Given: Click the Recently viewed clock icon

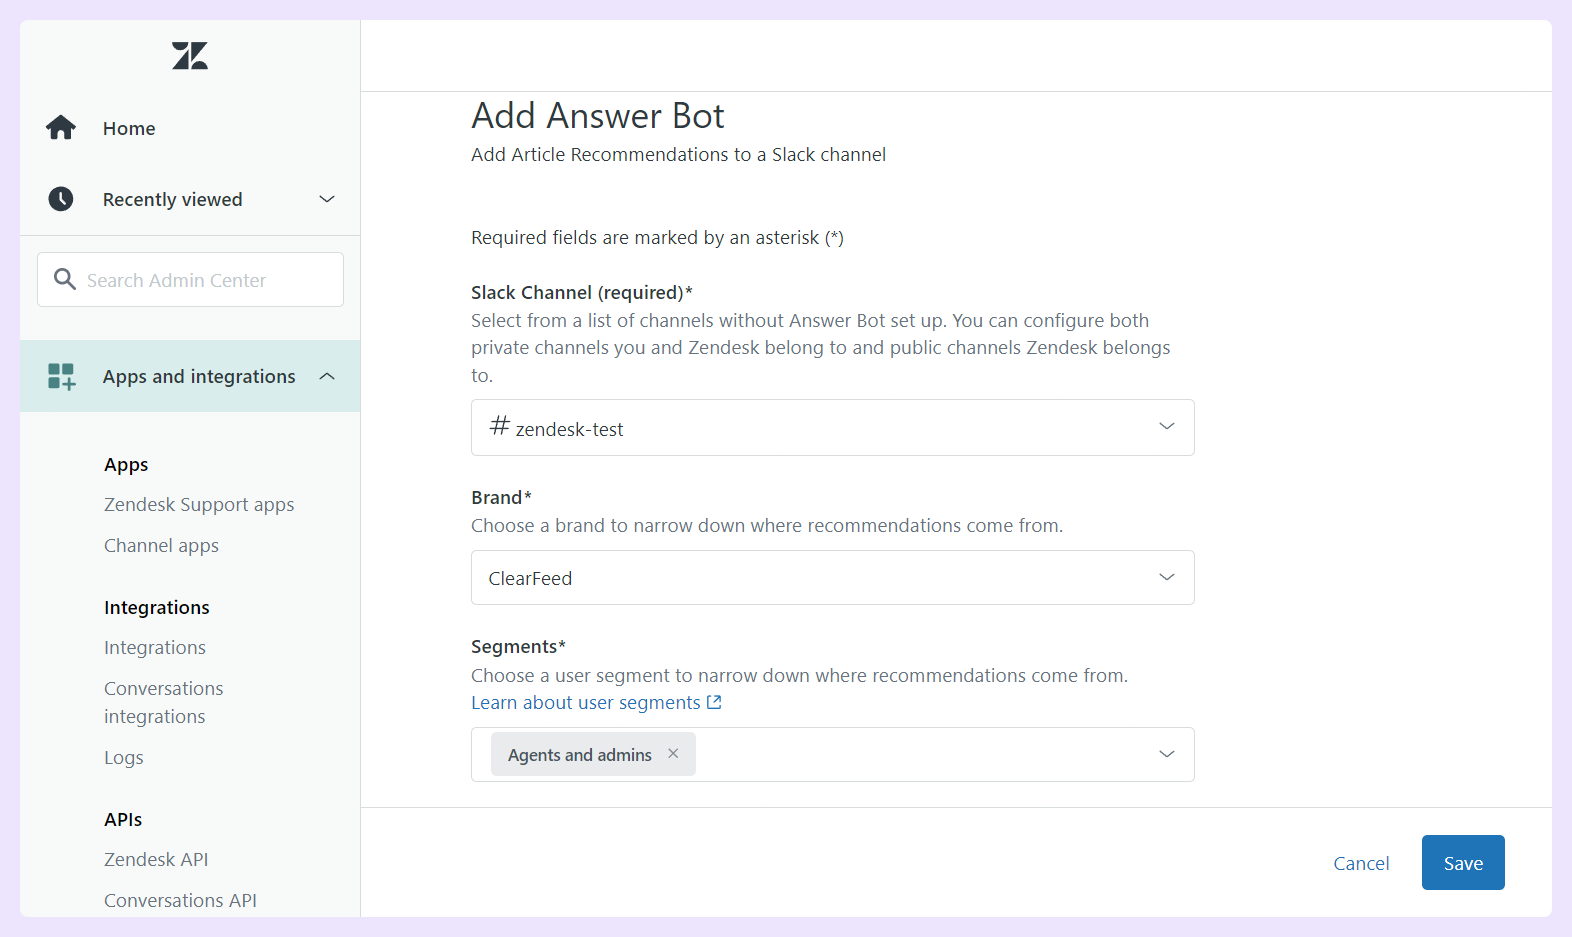Looking at the screenshot, I should point(61,199).
